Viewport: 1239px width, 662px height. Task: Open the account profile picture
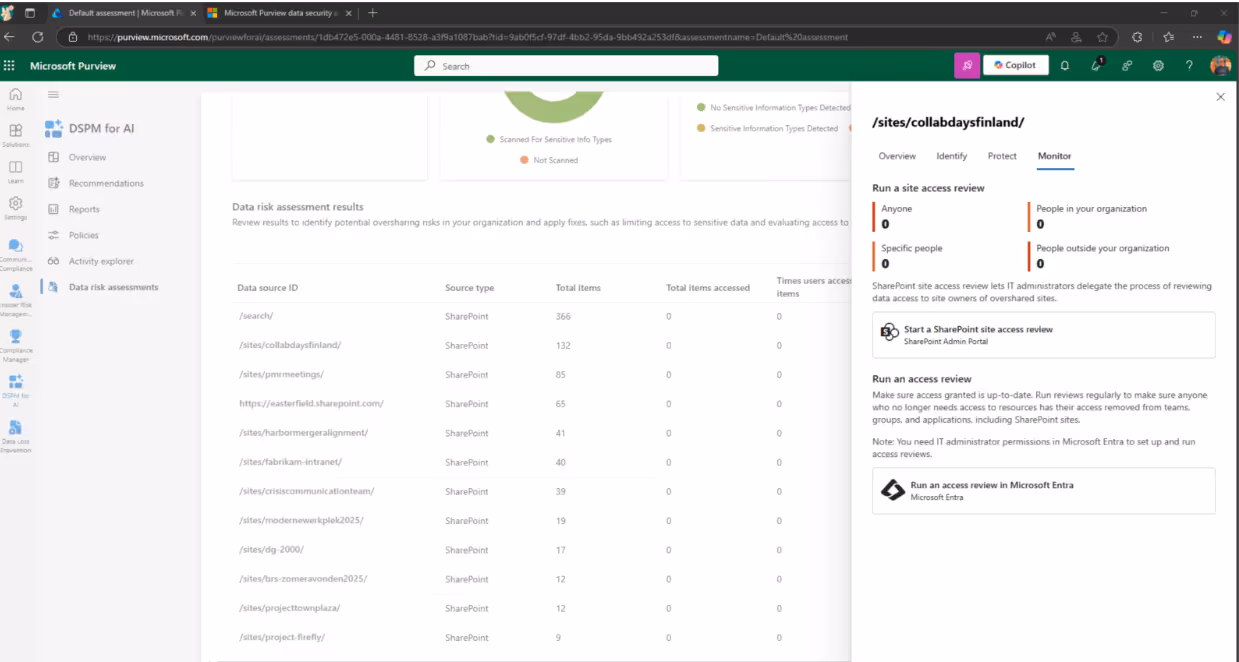coord(1220,65)
